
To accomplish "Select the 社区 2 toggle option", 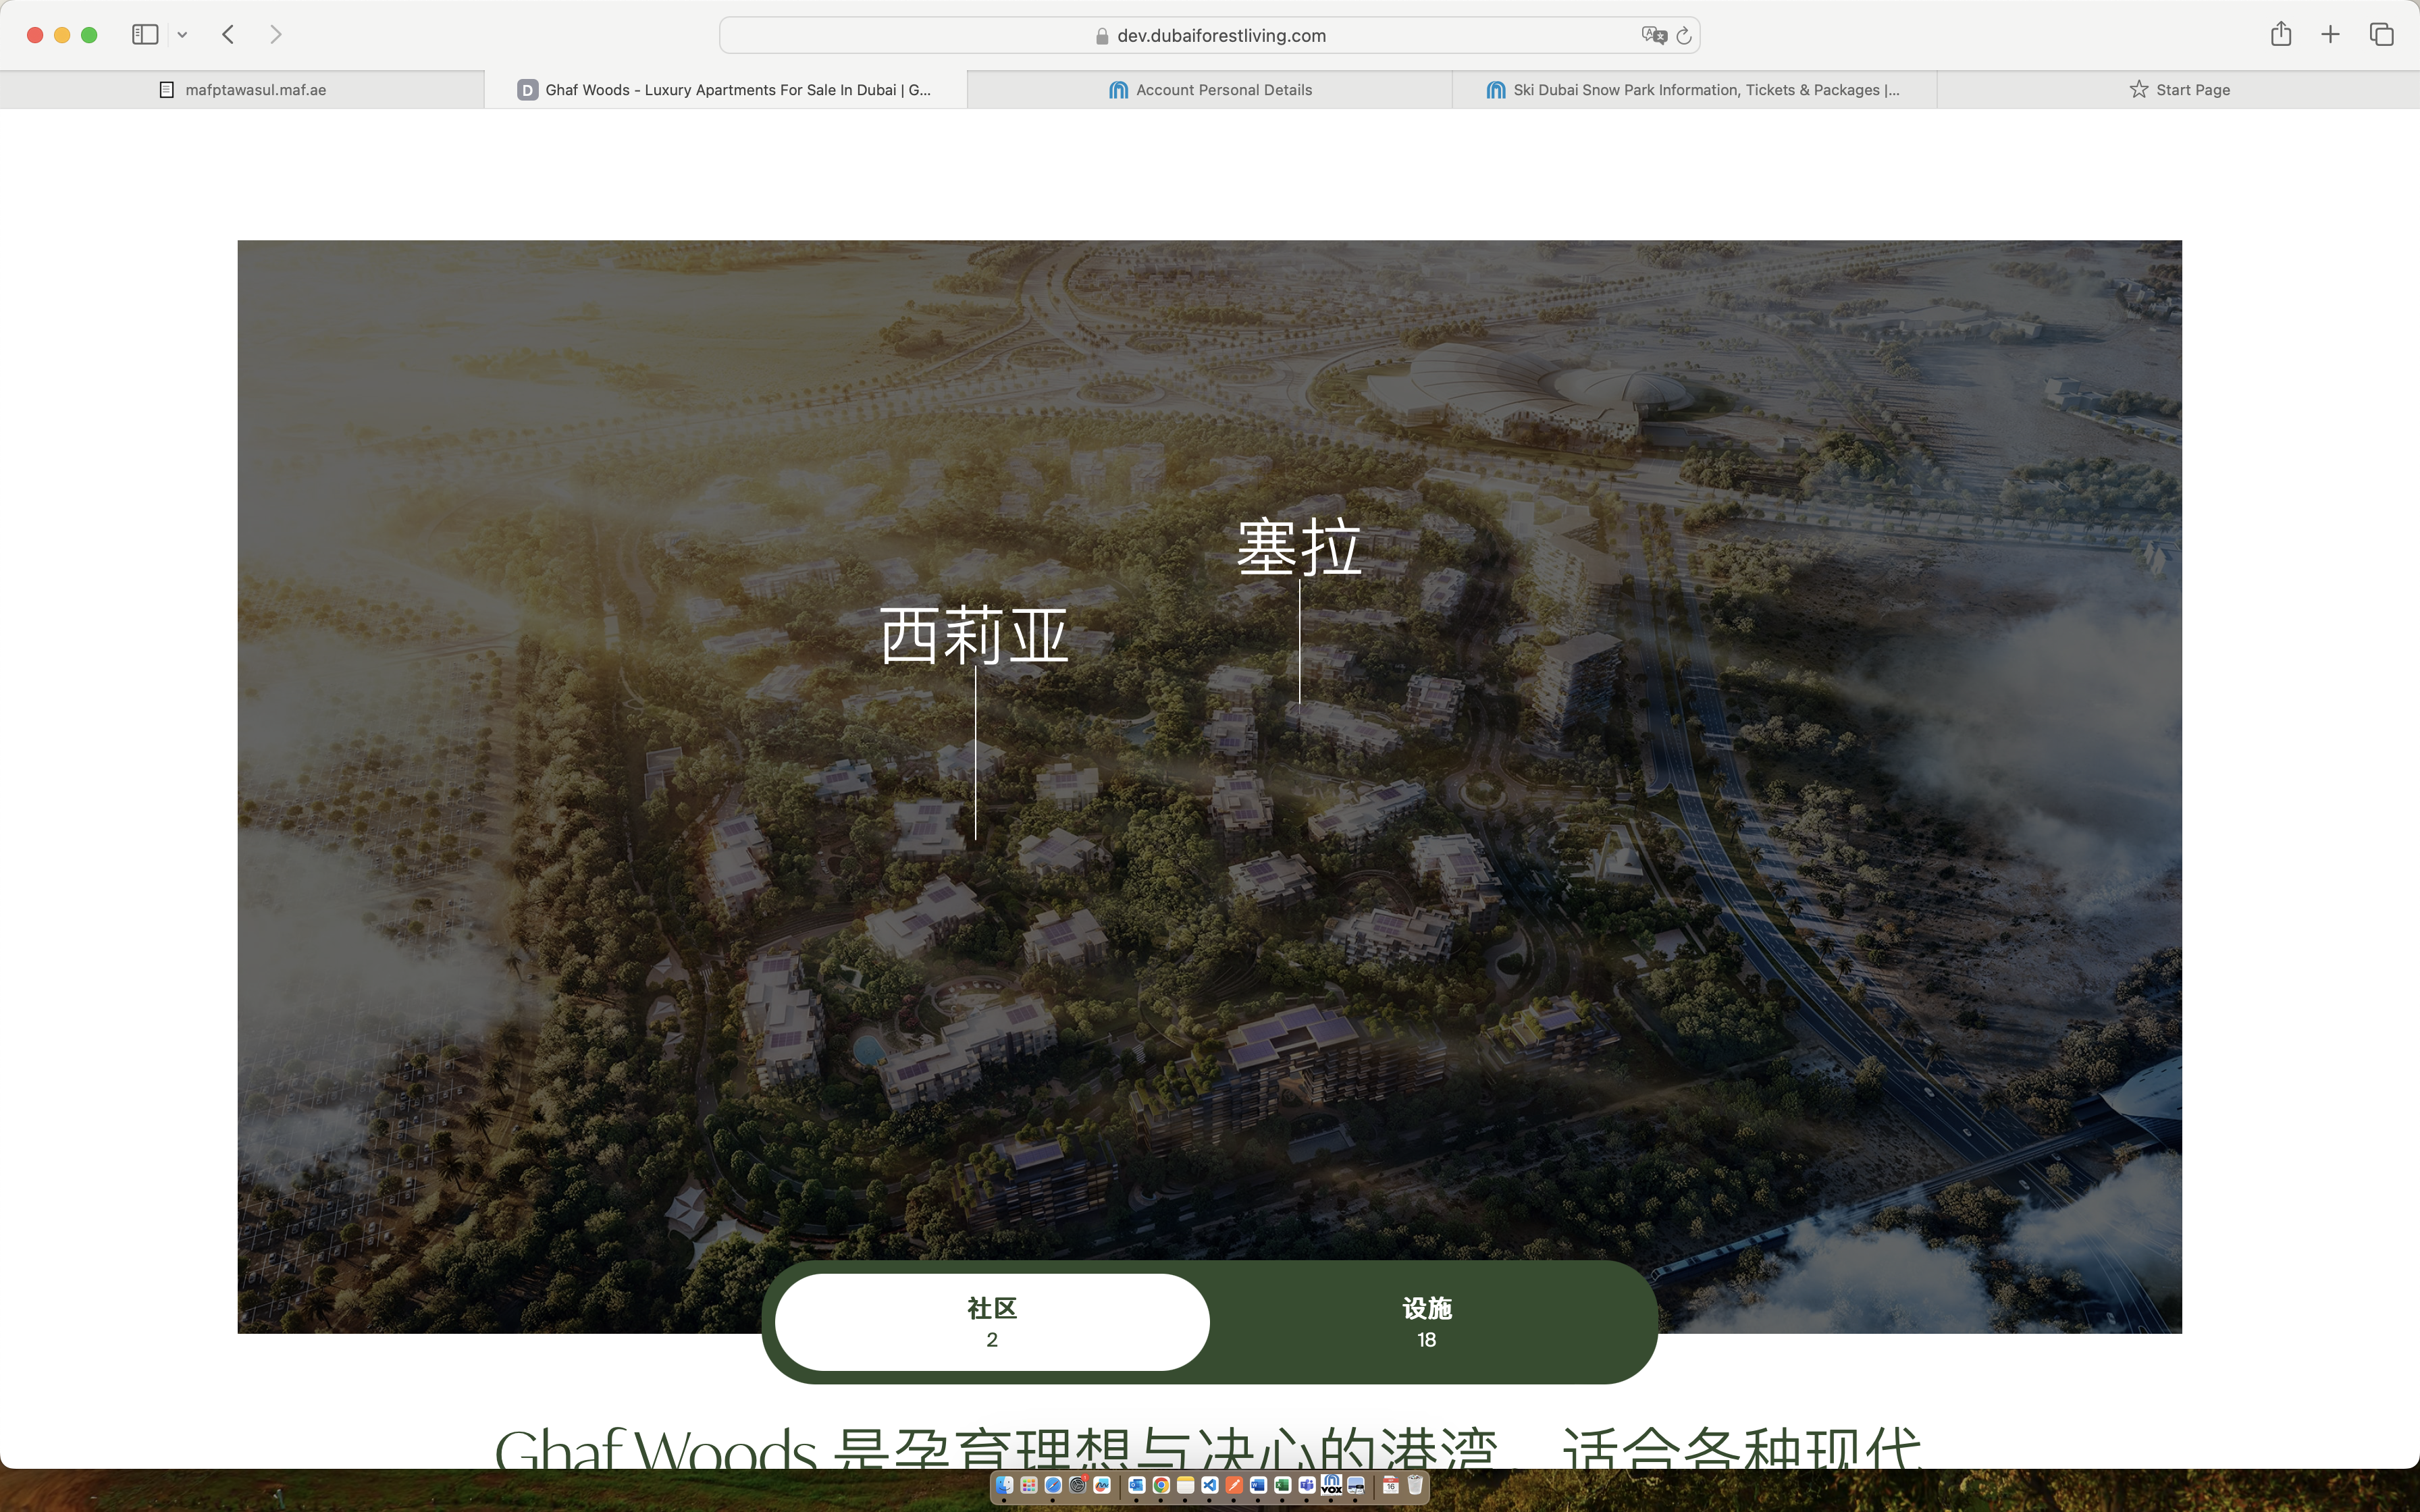I will pos(992,1322).
